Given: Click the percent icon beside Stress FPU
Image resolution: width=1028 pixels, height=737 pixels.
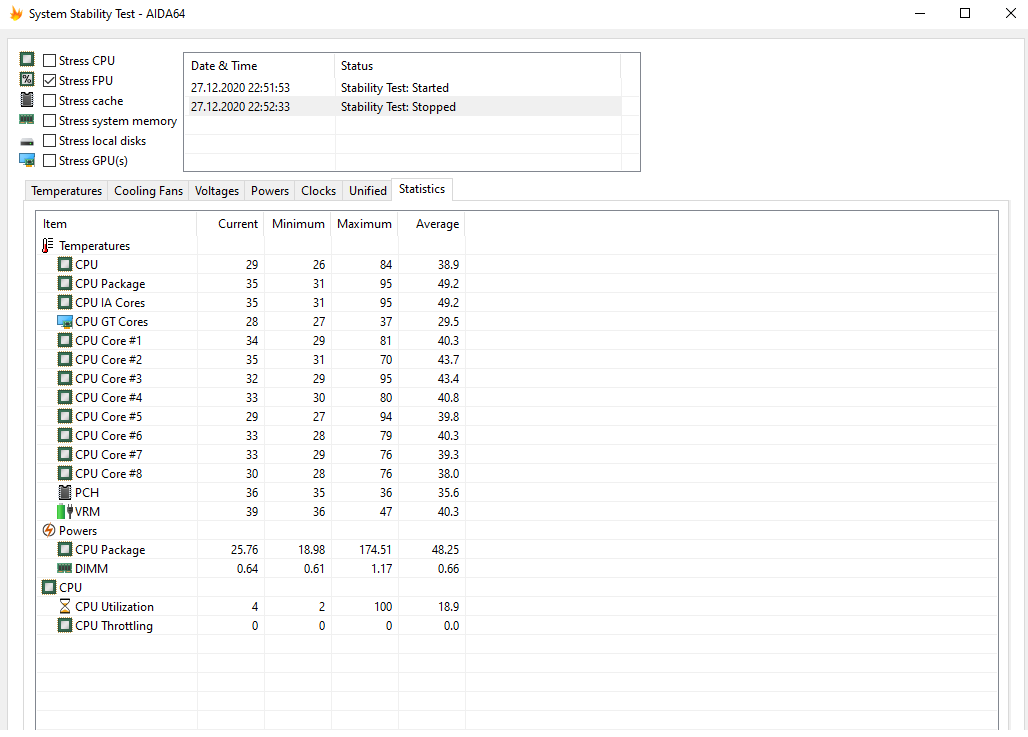Looking at the screenshot, I should 27,79.
